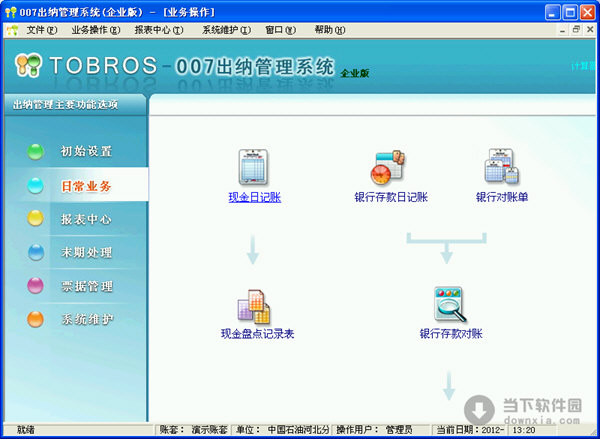The width and height of the screenshot is (600, 439).
Task: Maximize the main application window
Action: [570, 13]
